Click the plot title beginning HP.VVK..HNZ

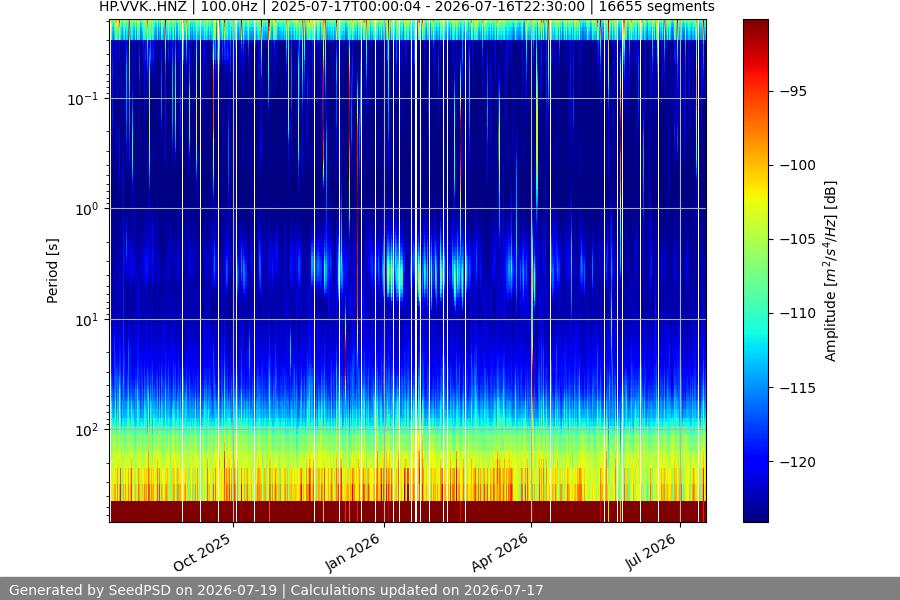[x=407, y=7]
